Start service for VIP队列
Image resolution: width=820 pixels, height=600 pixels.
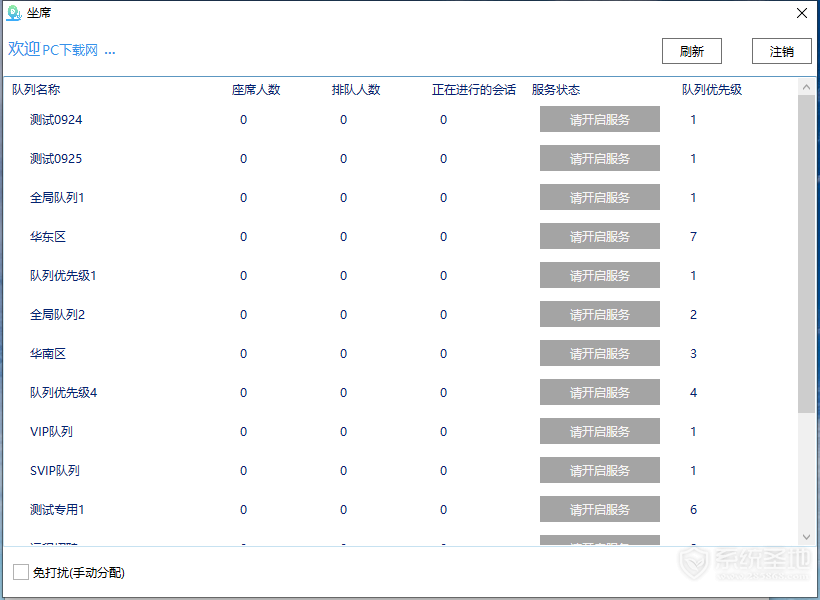(x=599, y=432)
